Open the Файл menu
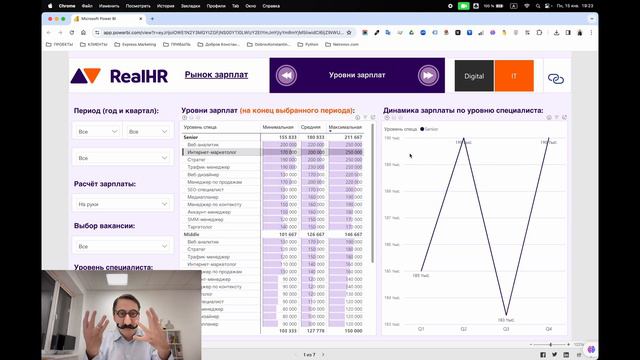Viewport: 640px width, 360px height. (x=87, y=6)
